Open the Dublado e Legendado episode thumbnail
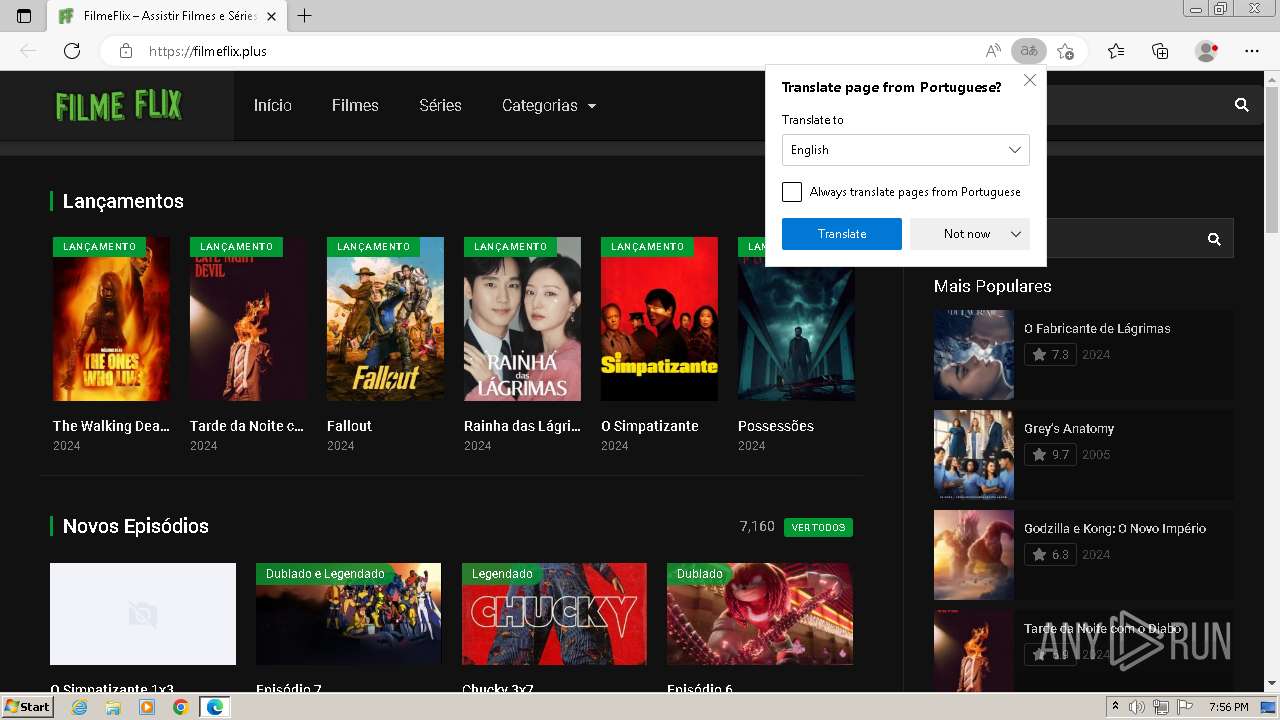The height and width of the screenshot is (720, 1280). (348, 614)
